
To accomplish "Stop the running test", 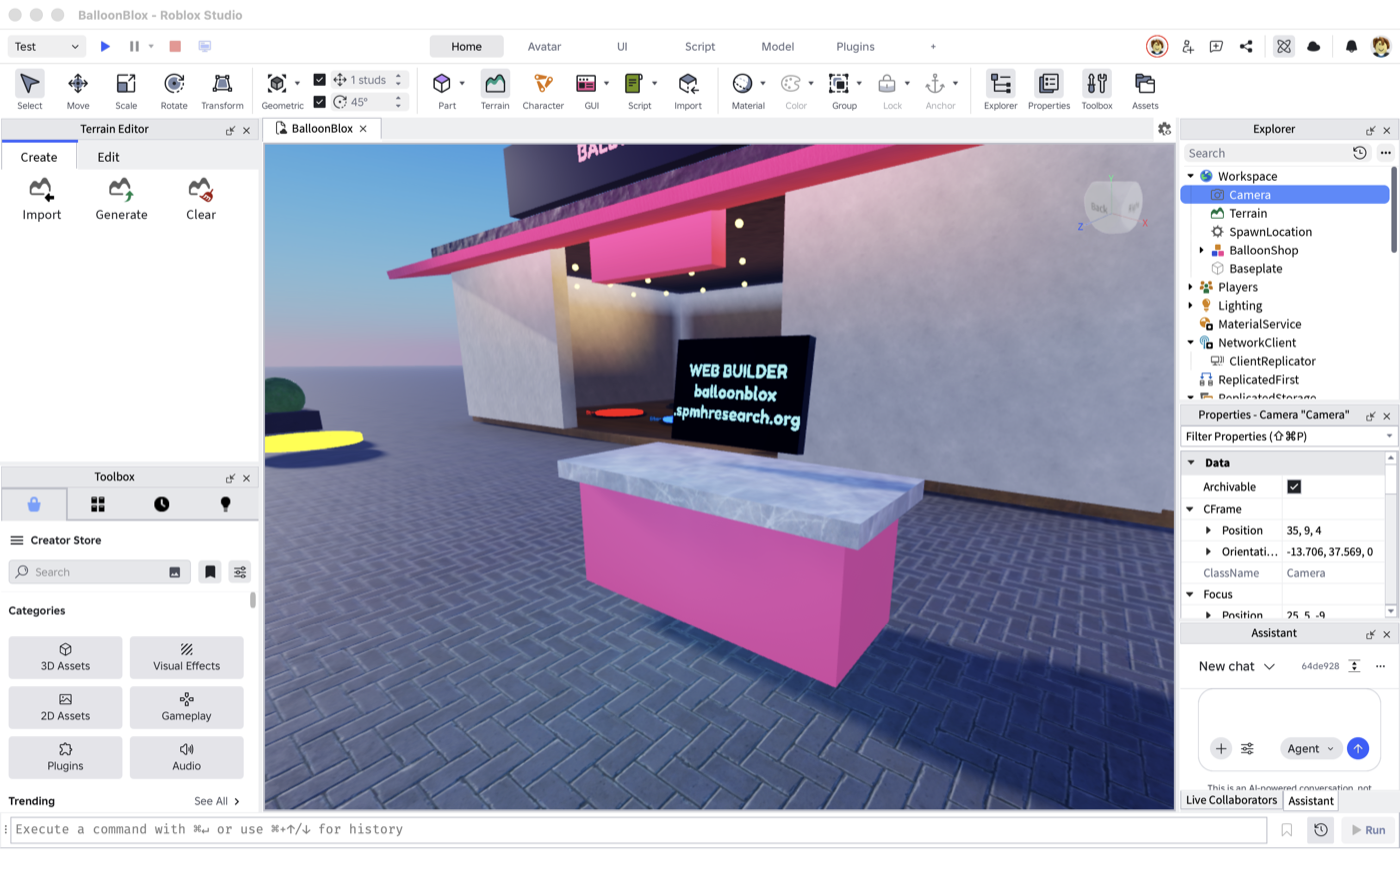I will click(x=175, y=46).
